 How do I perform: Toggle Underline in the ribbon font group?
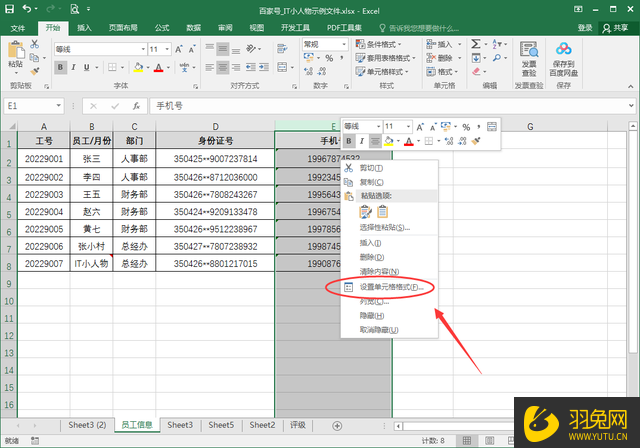(x=87, y=67)
